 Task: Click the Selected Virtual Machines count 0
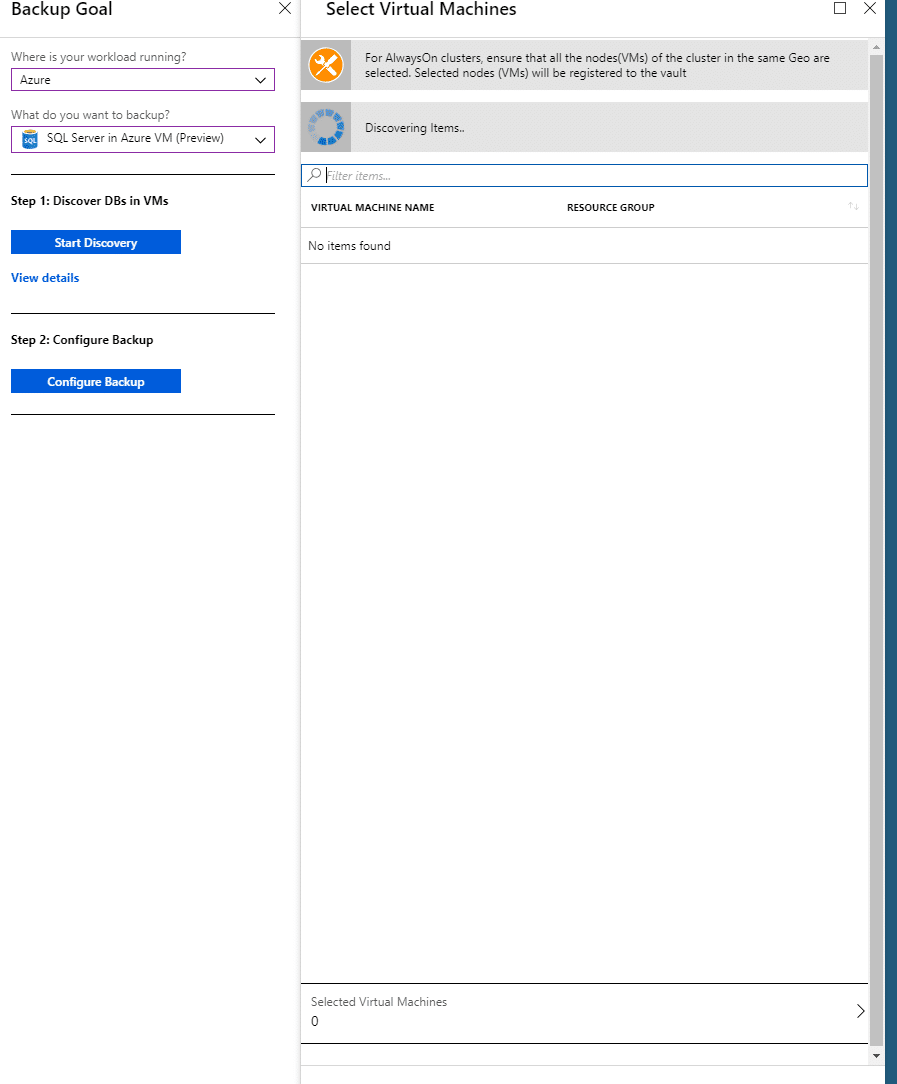[x=314, y=1021]
